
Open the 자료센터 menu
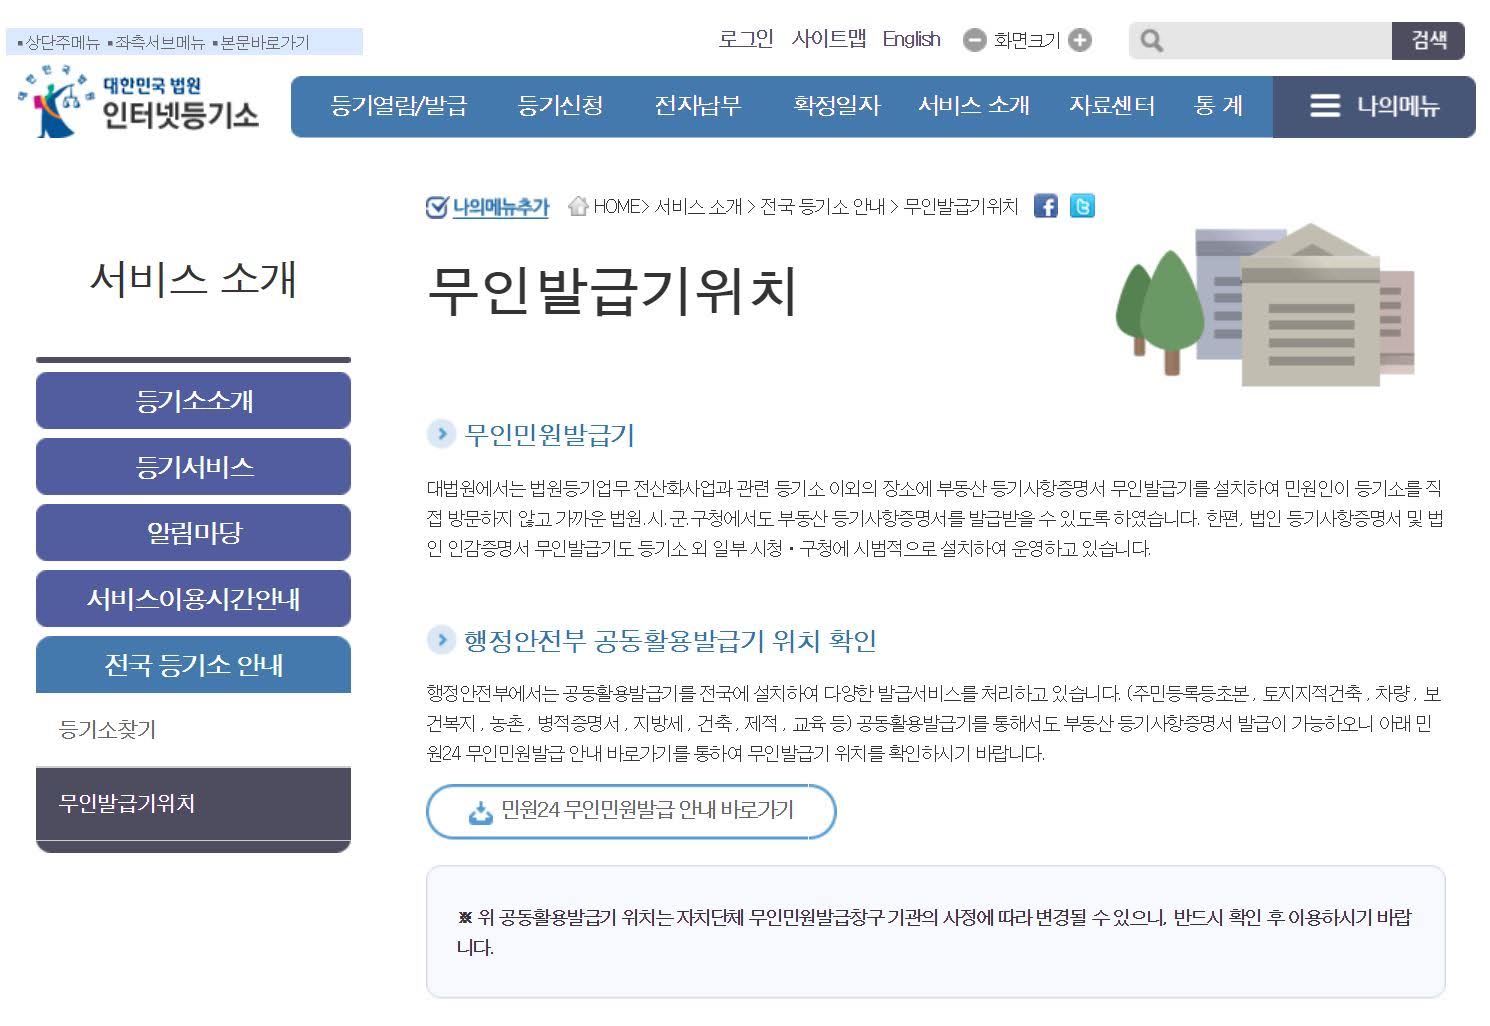point(1112,106)
